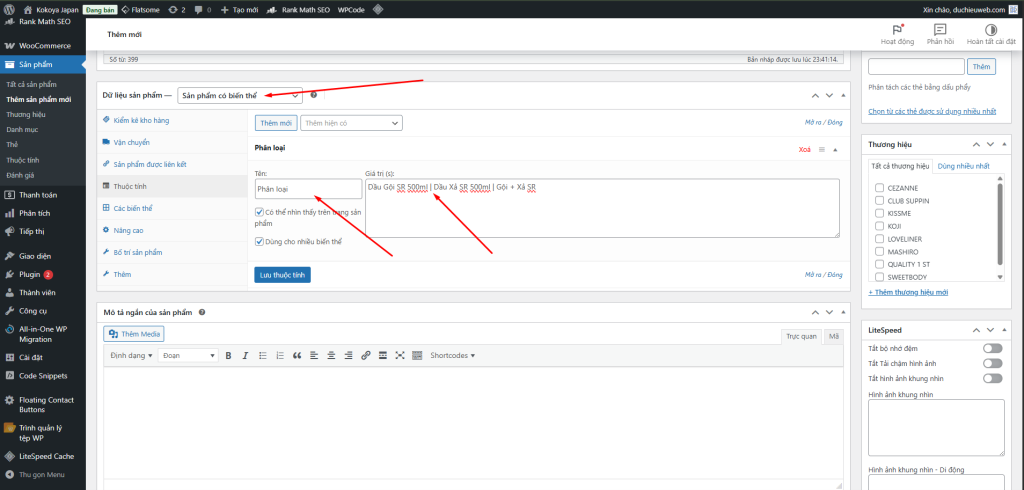Open the 'Sản phẩm có biến thể' product type dropdown
Image resolution: width=1024 pixels, height=490 pixels.
point(239,95)
